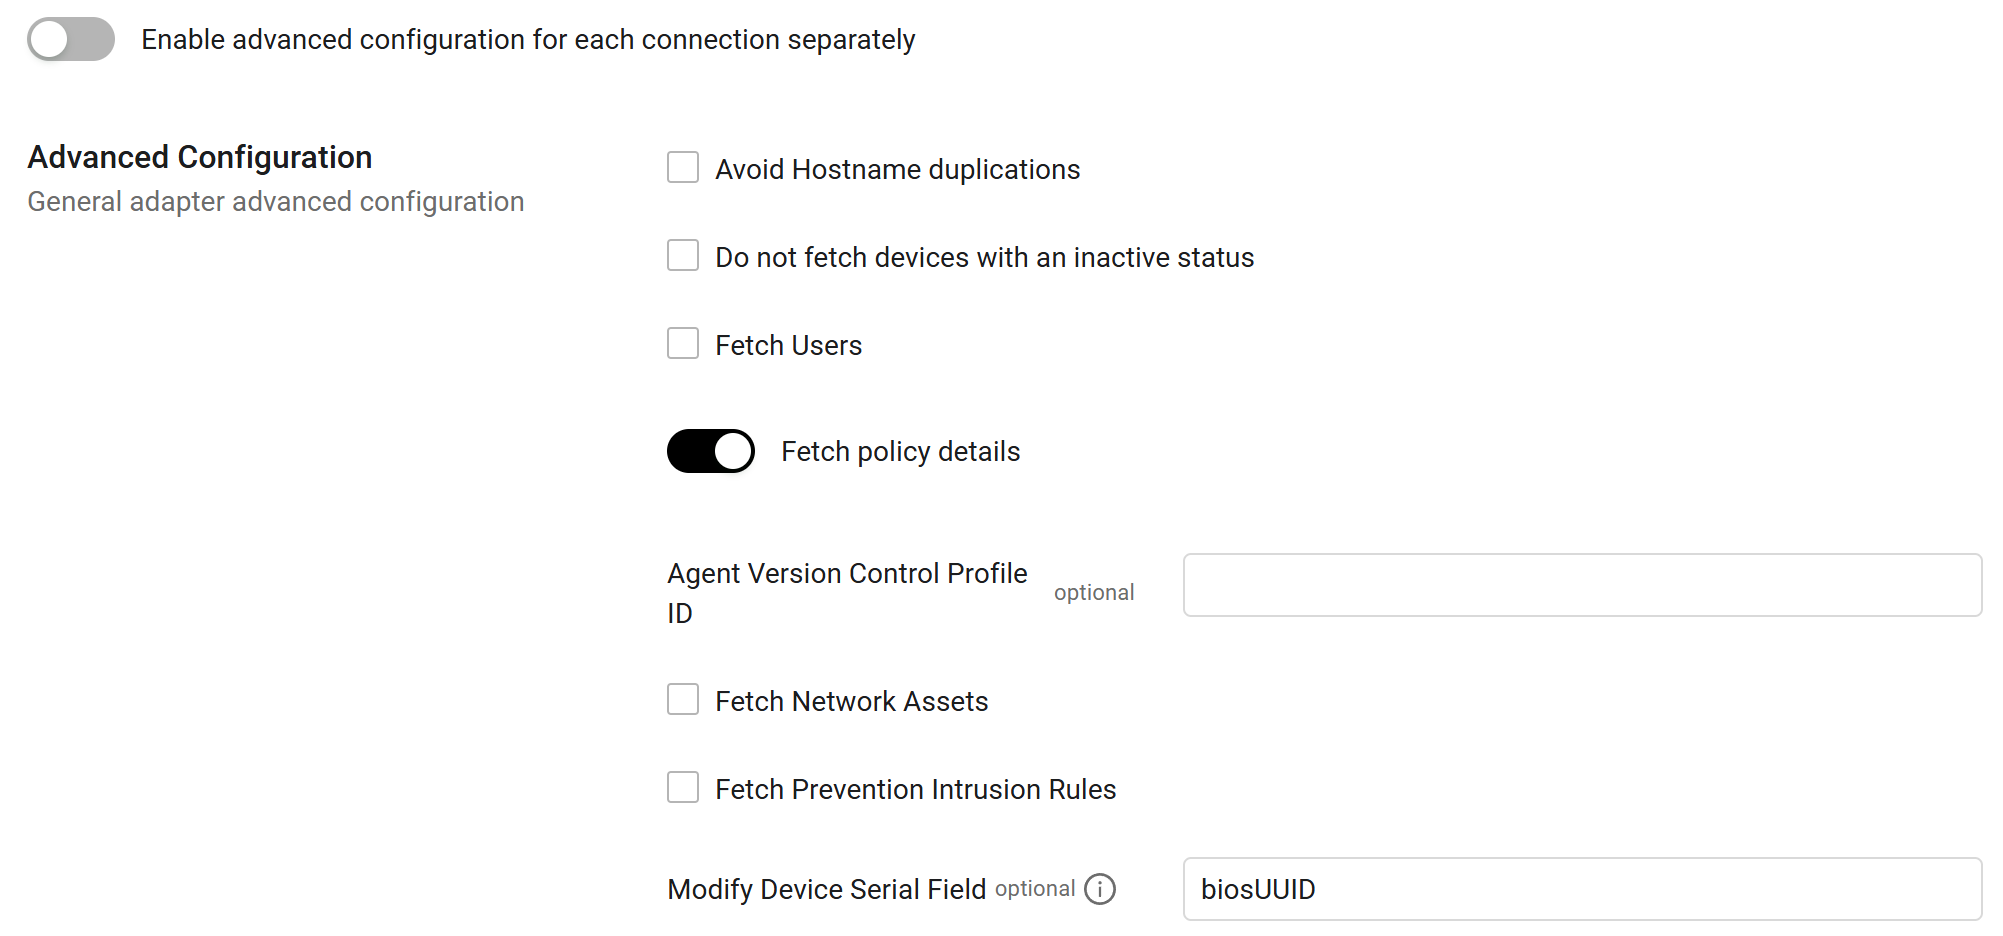Tick the Fetch Prevention Intrusion Rules checkbox
The width and height of the screenshot is (2003, 936).
[683, 787]
